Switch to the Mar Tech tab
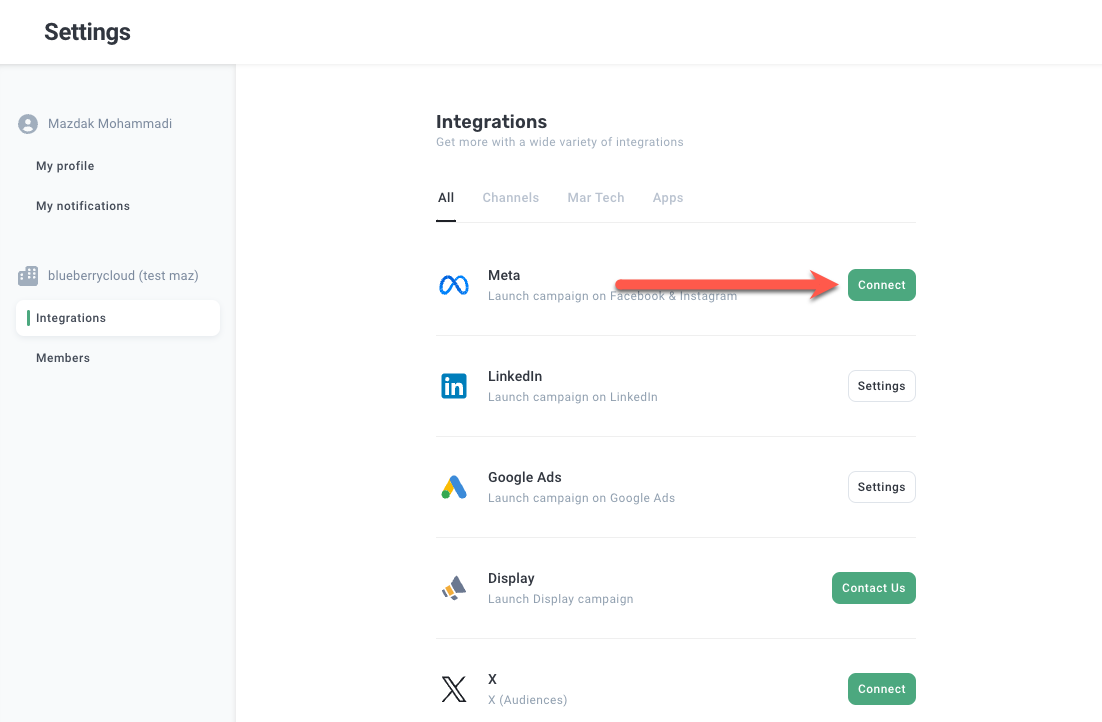 point(595,198)
